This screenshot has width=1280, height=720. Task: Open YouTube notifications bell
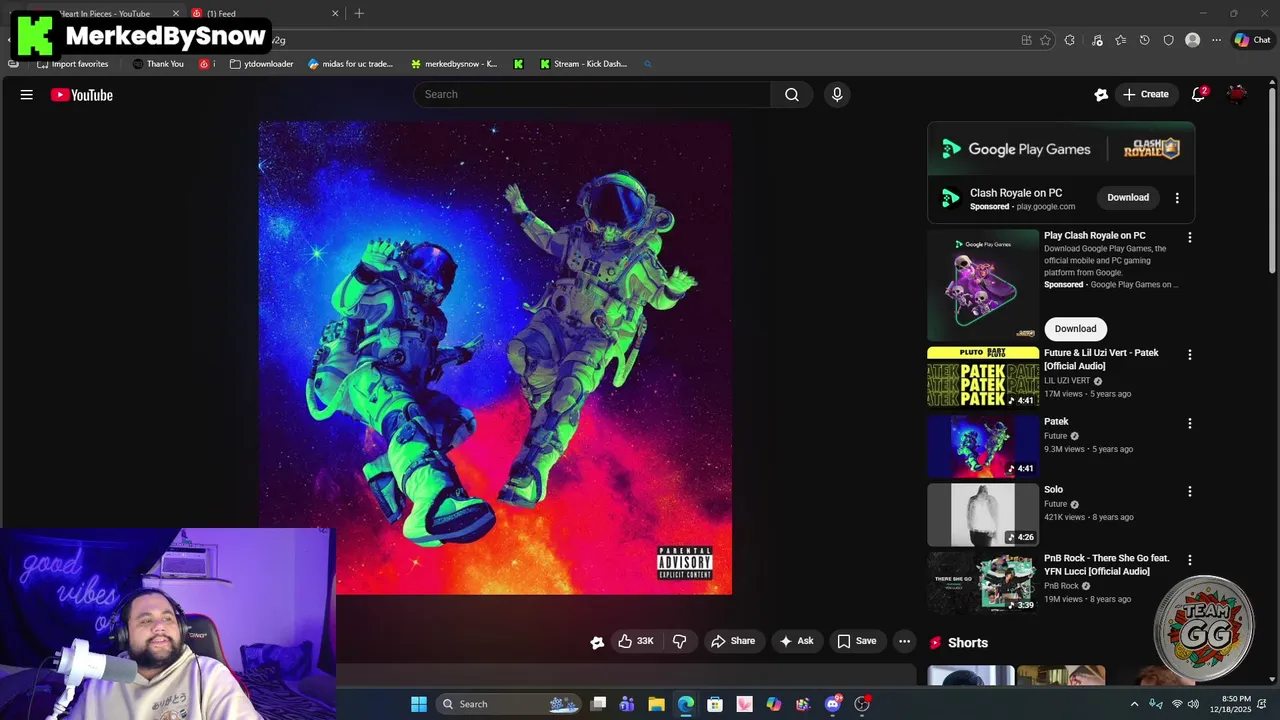click(x=1199, y=95)
